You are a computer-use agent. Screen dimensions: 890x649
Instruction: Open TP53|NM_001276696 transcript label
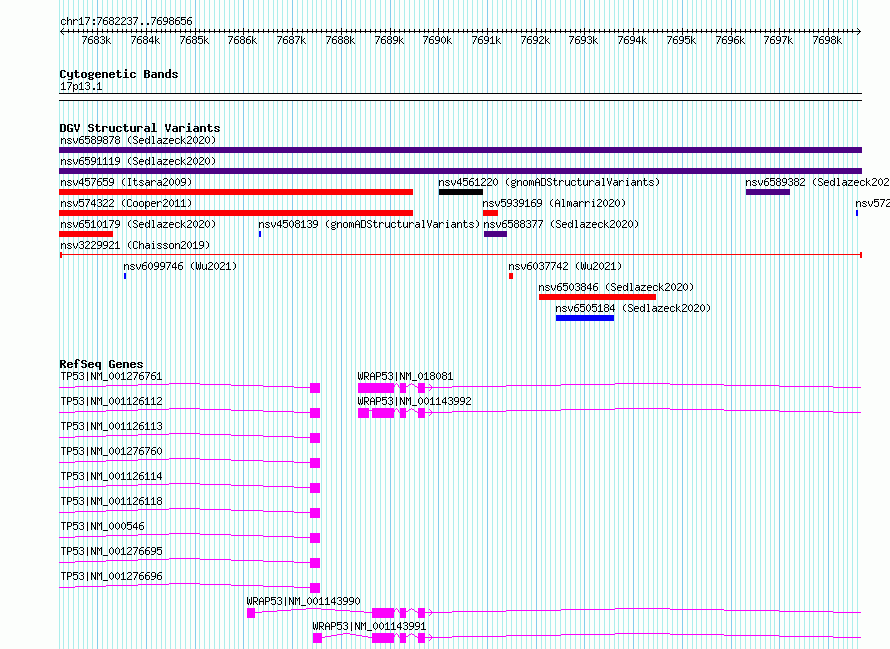pos(111,576)
